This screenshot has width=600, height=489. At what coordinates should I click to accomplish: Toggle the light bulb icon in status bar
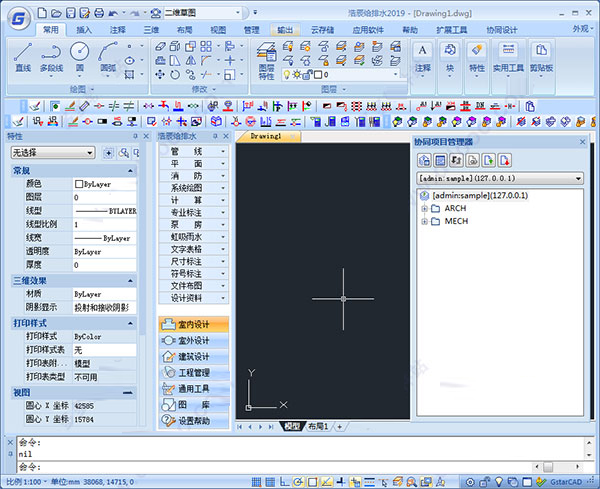499,482
